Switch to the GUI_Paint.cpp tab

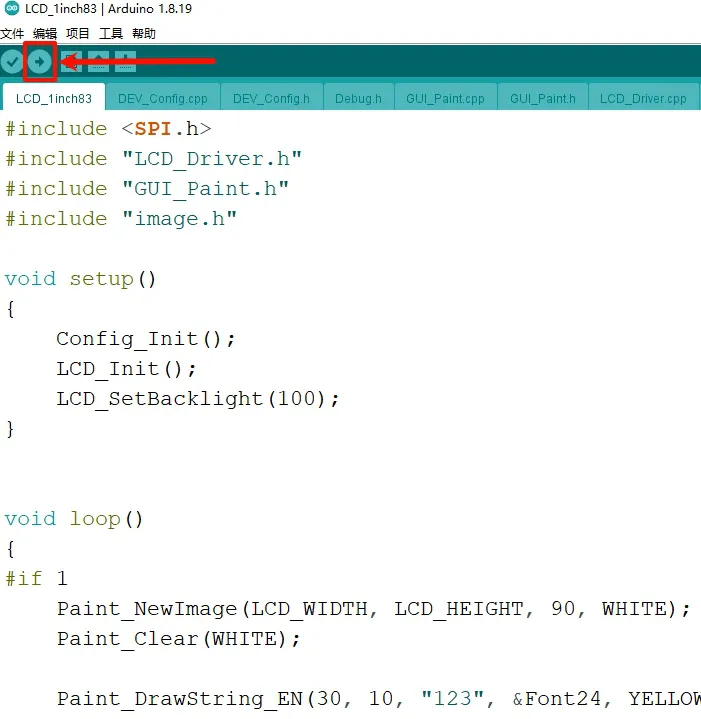[x=446, y=98]
